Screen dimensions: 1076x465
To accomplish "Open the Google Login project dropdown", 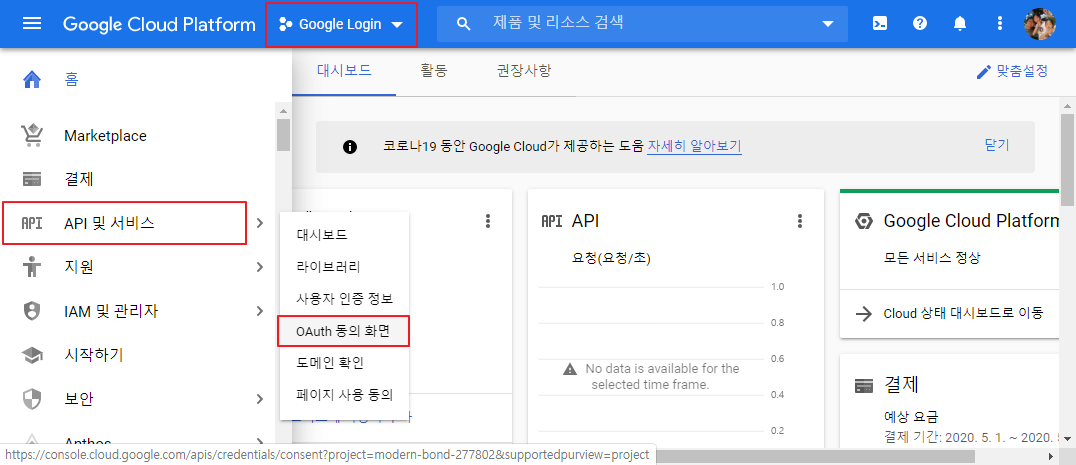I will coord(341,25).
